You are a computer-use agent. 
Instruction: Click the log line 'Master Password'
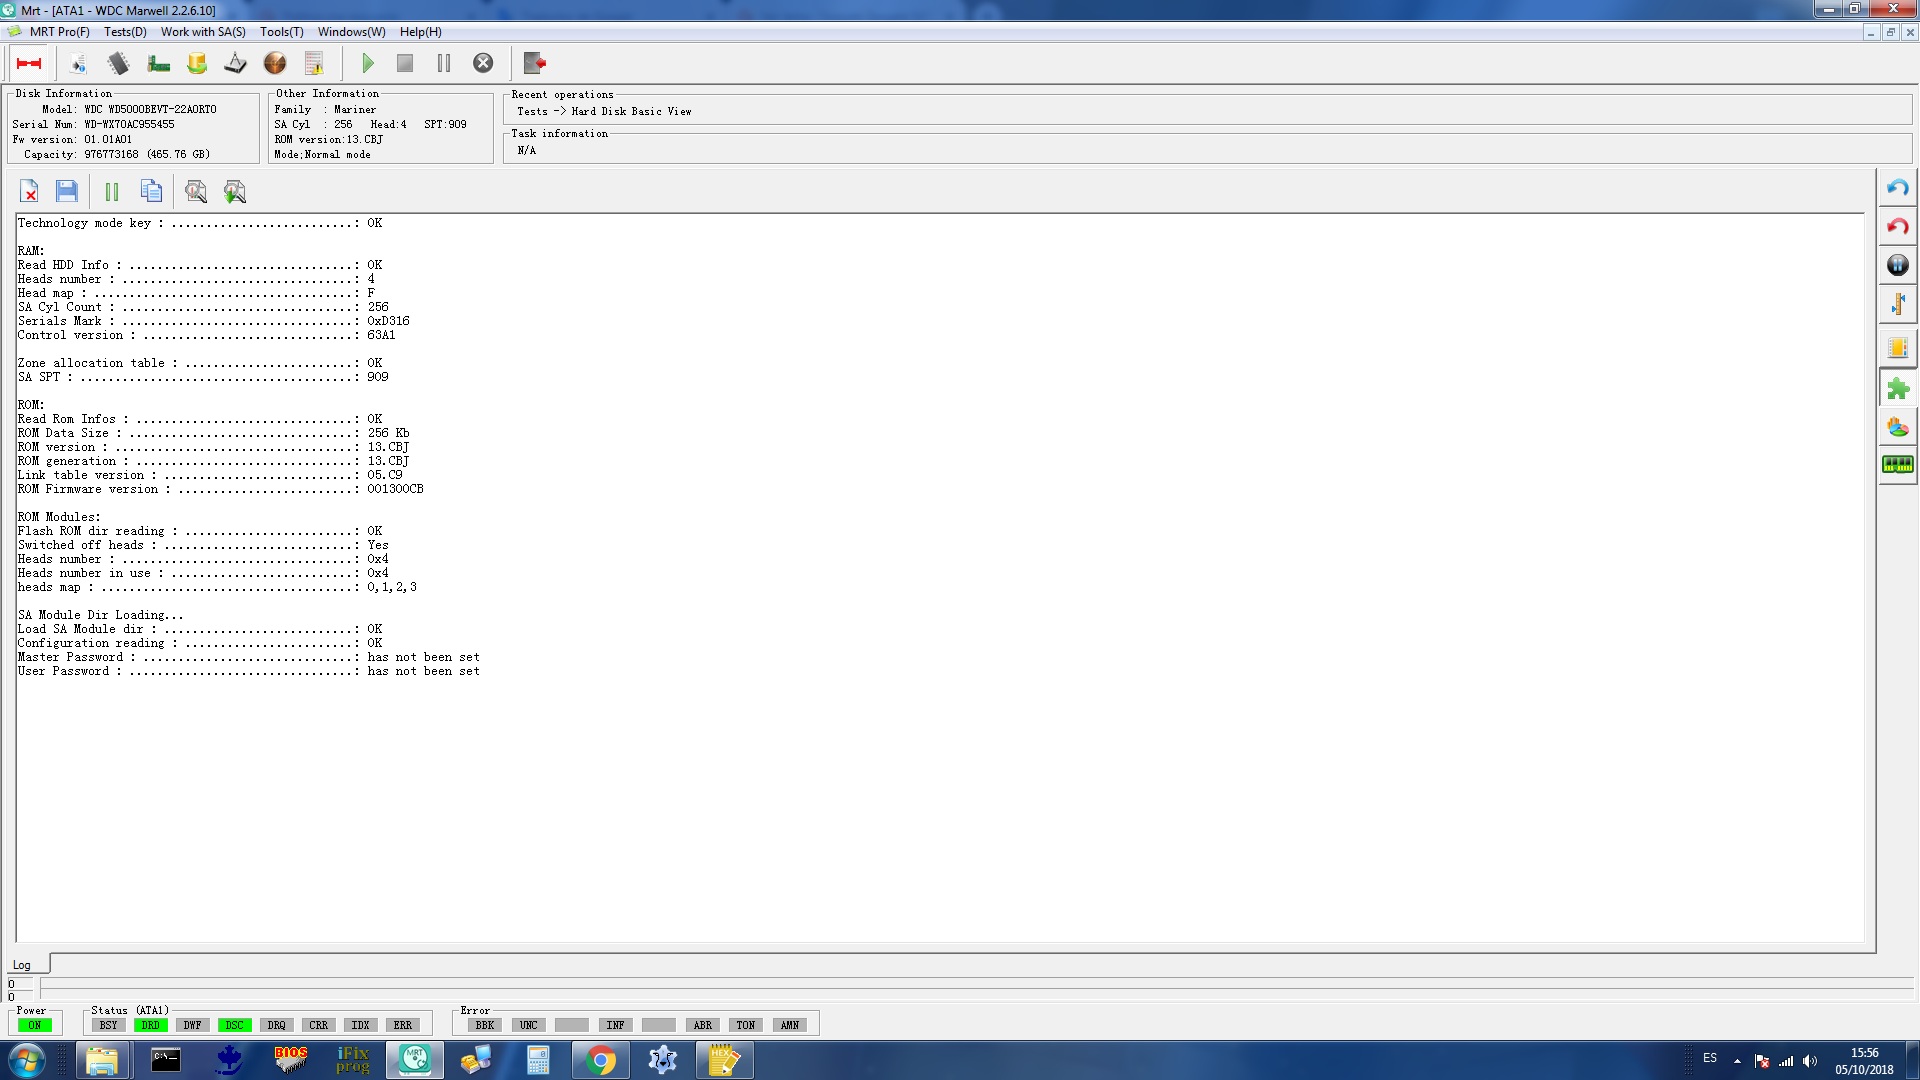(x=248, y=657)
